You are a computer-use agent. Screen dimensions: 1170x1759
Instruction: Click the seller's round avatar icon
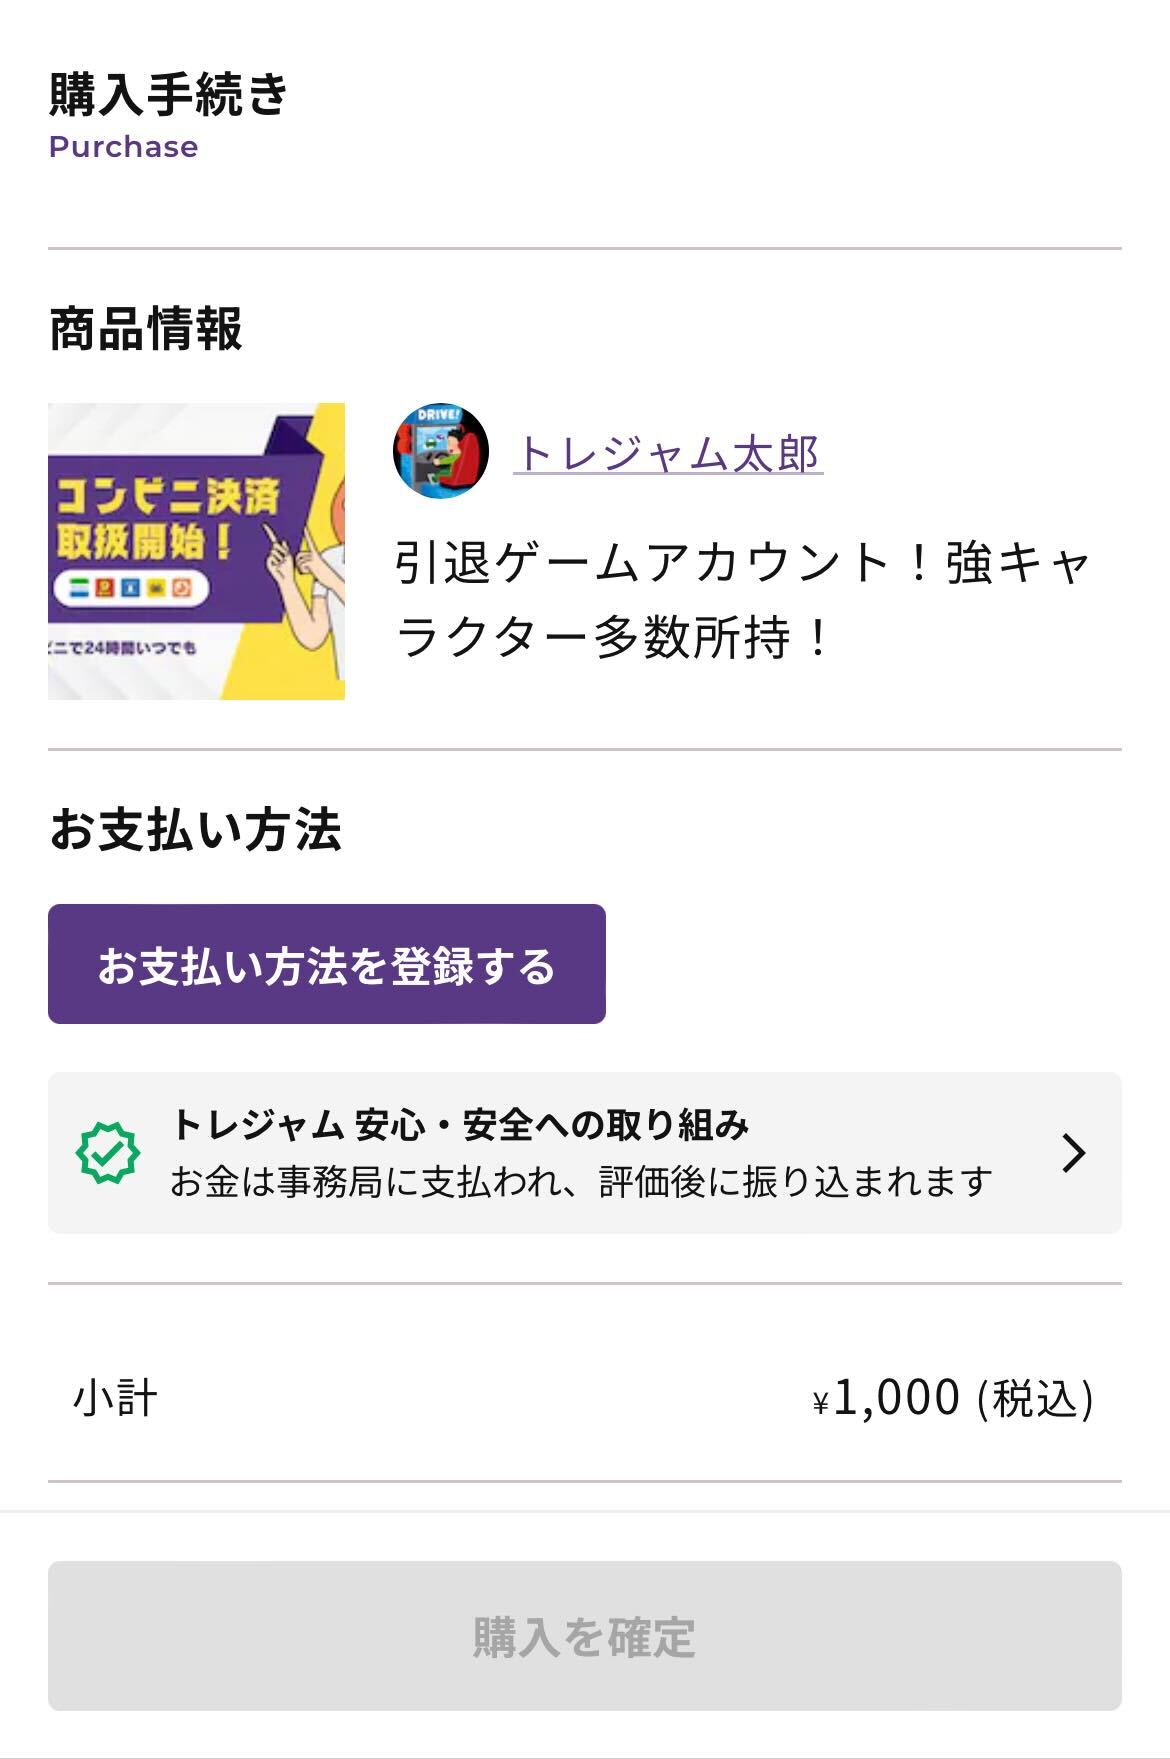tap(441, 452)
